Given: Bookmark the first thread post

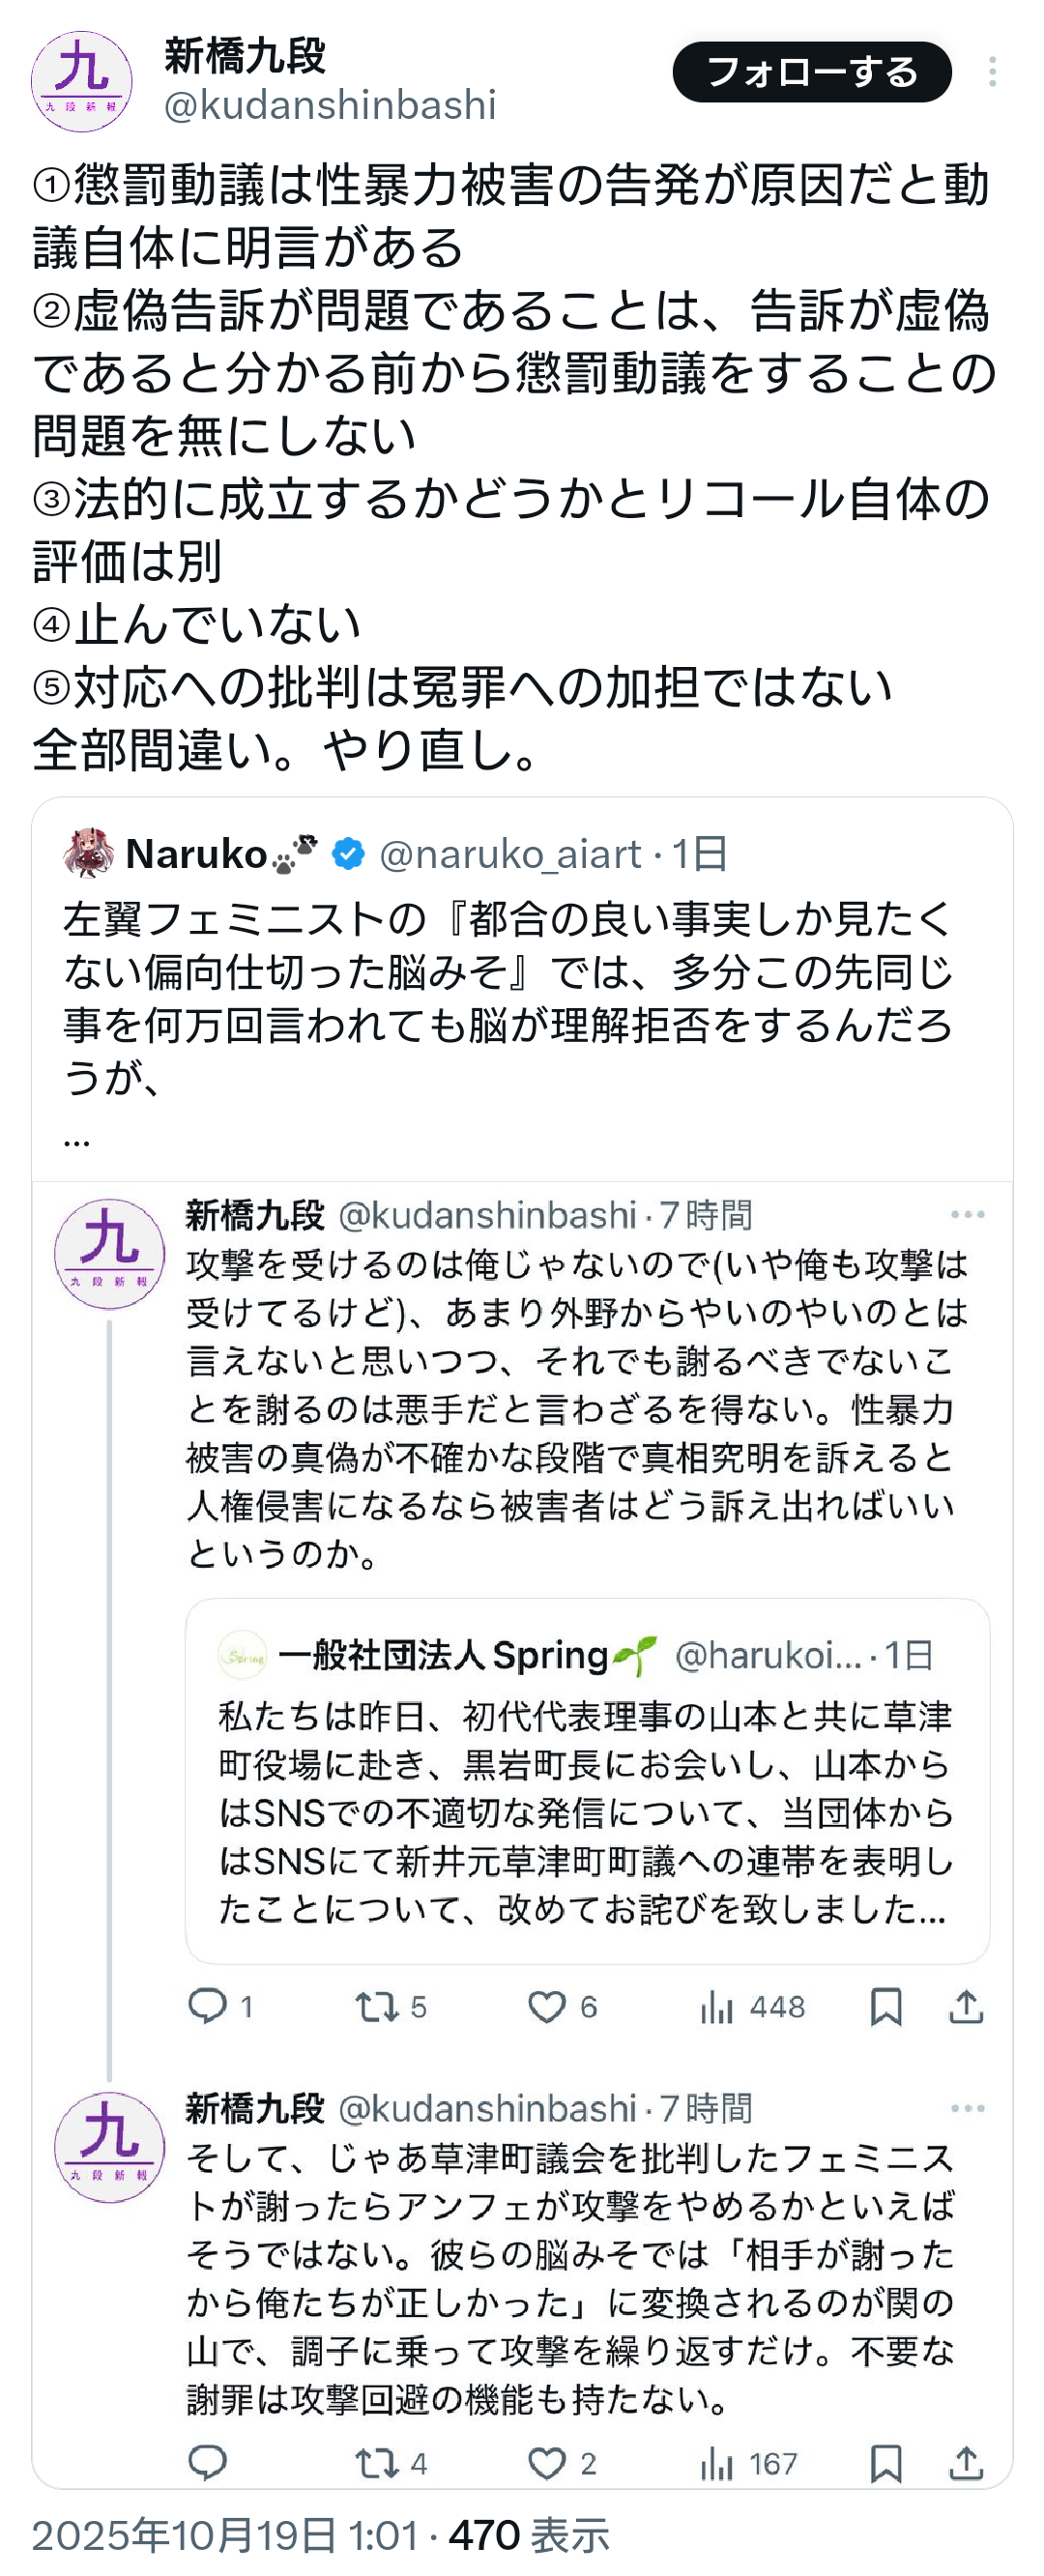Looking at the screenshot, I should pos(886,2006).
